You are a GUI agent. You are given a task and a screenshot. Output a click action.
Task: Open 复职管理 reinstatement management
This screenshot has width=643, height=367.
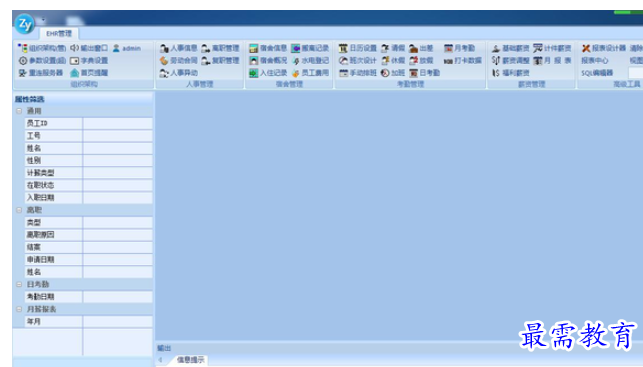click(x=220, y=61)
